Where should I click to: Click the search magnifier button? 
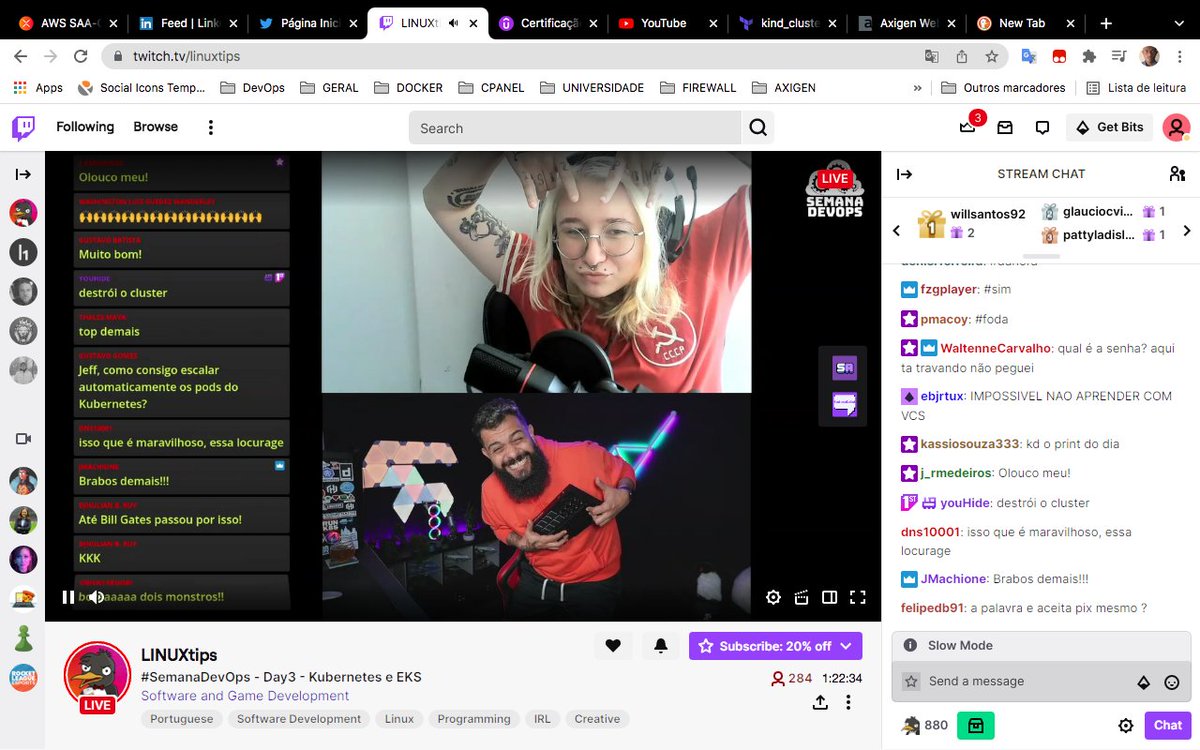pos(758,128)
